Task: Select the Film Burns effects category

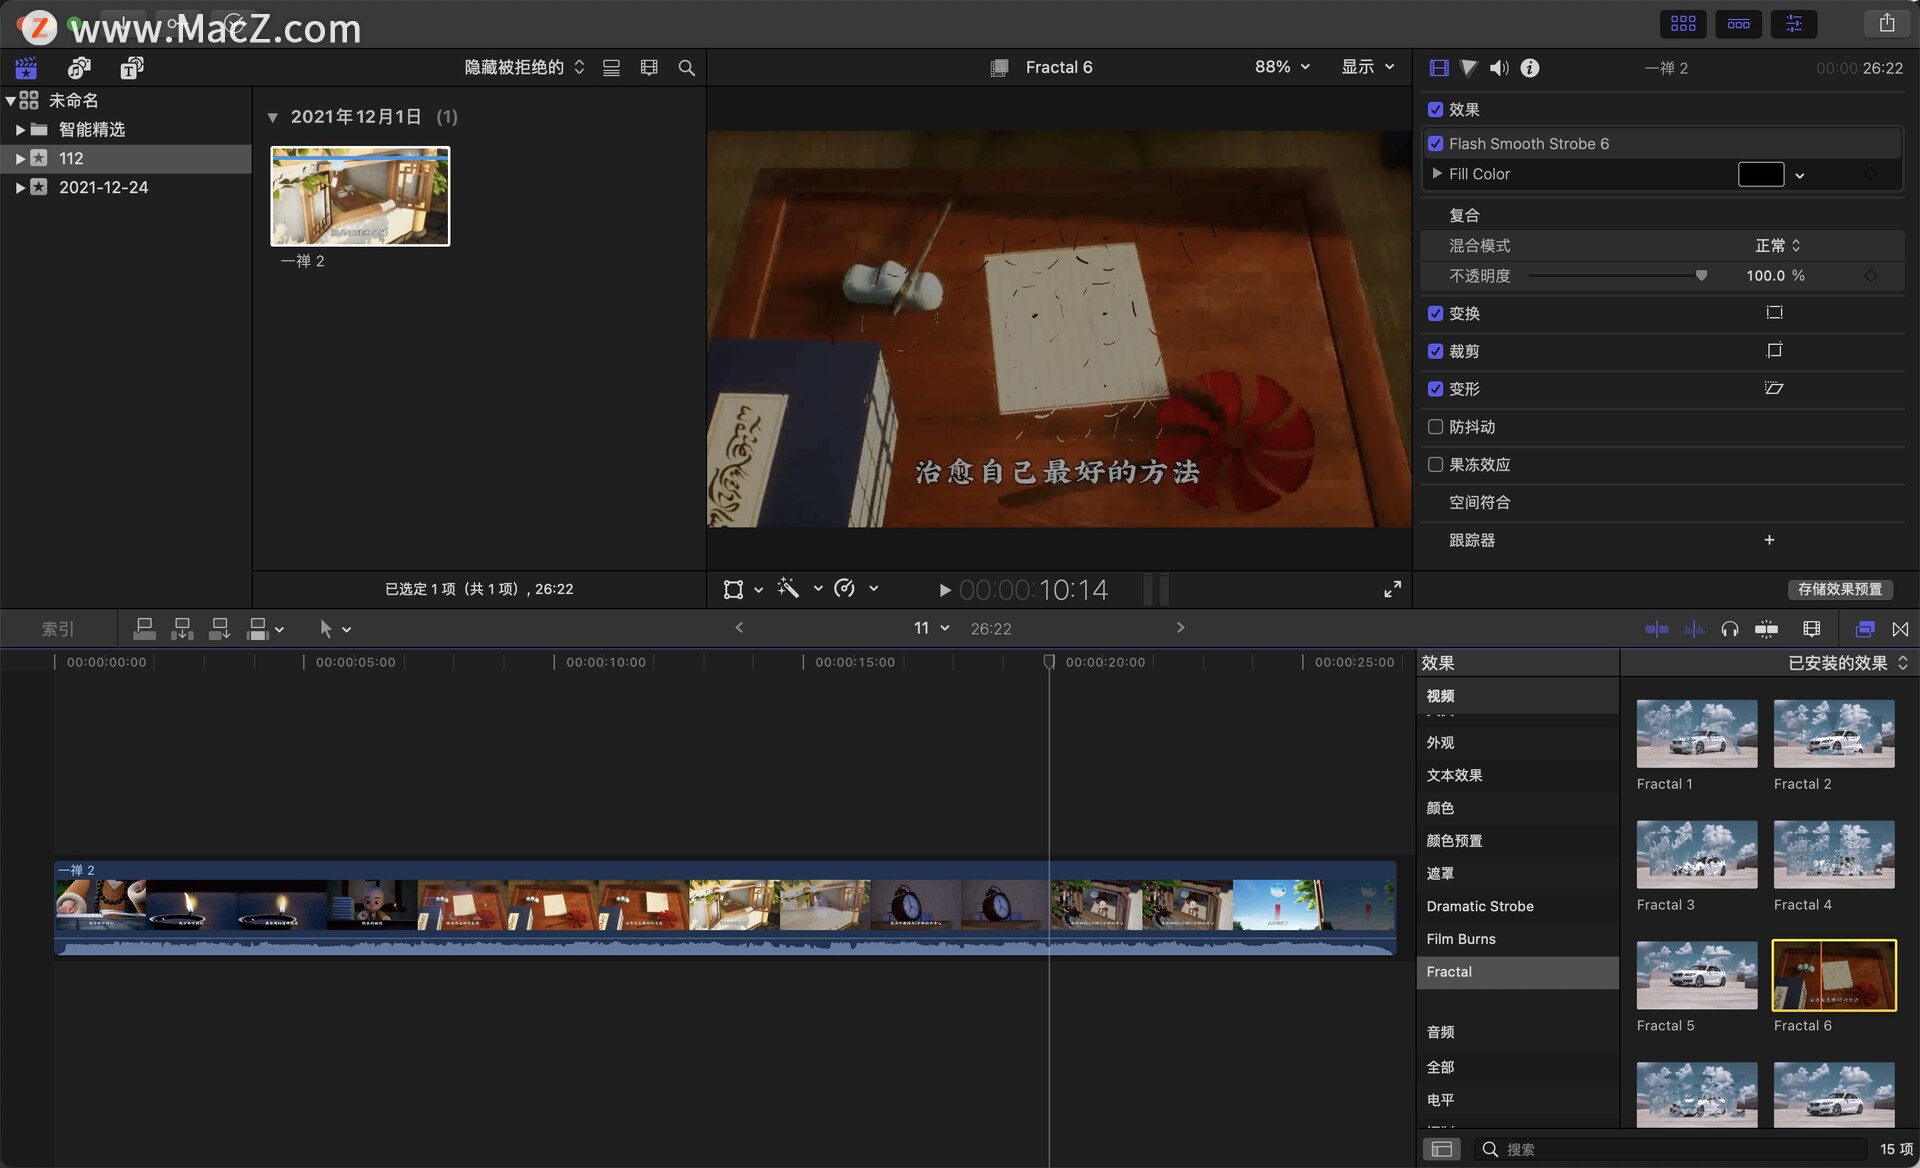Action: [x=1461, y=939]
